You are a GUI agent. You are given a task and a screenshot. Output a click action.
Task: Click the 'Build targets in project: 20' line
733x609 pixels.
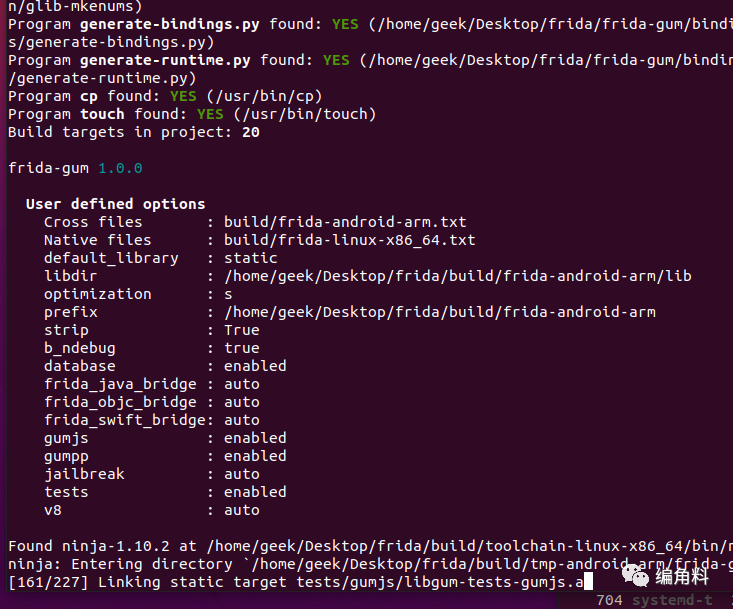click(134, 132)
